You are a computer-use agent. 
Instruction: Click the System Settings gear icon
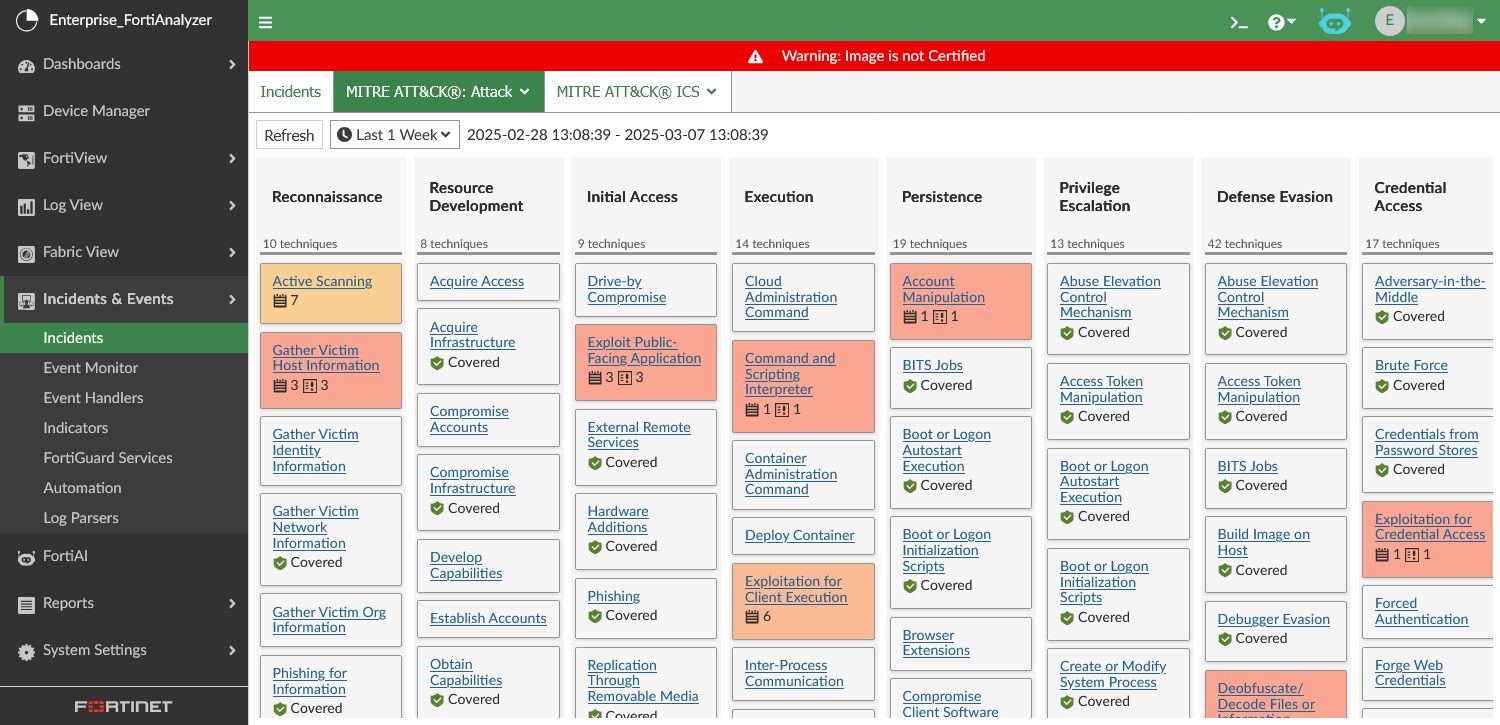pyautogui.click(x=27, y=651)
